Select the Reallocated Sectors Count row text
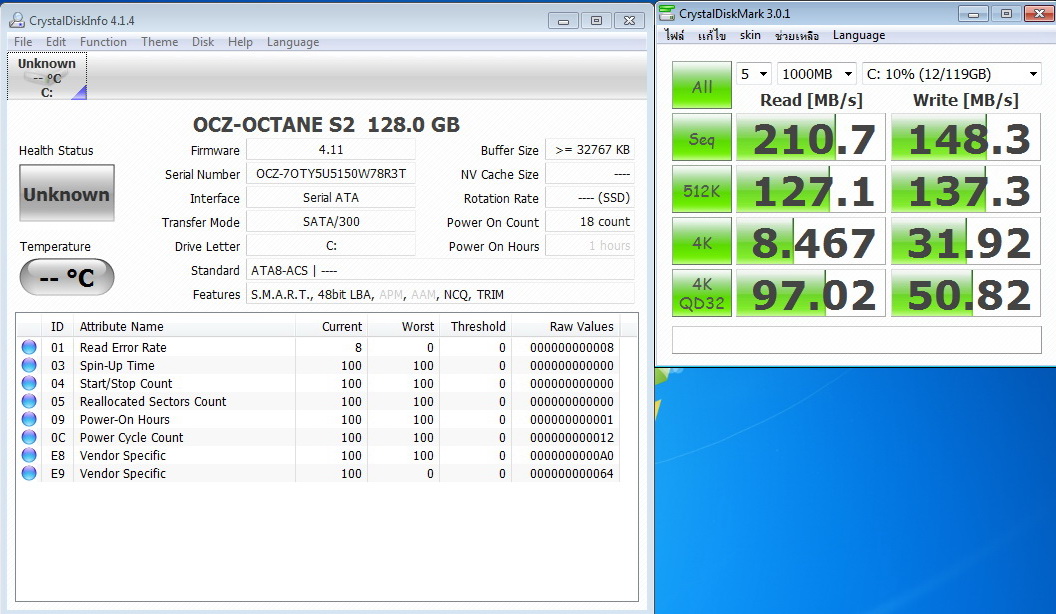 click(x=153, y=401)
